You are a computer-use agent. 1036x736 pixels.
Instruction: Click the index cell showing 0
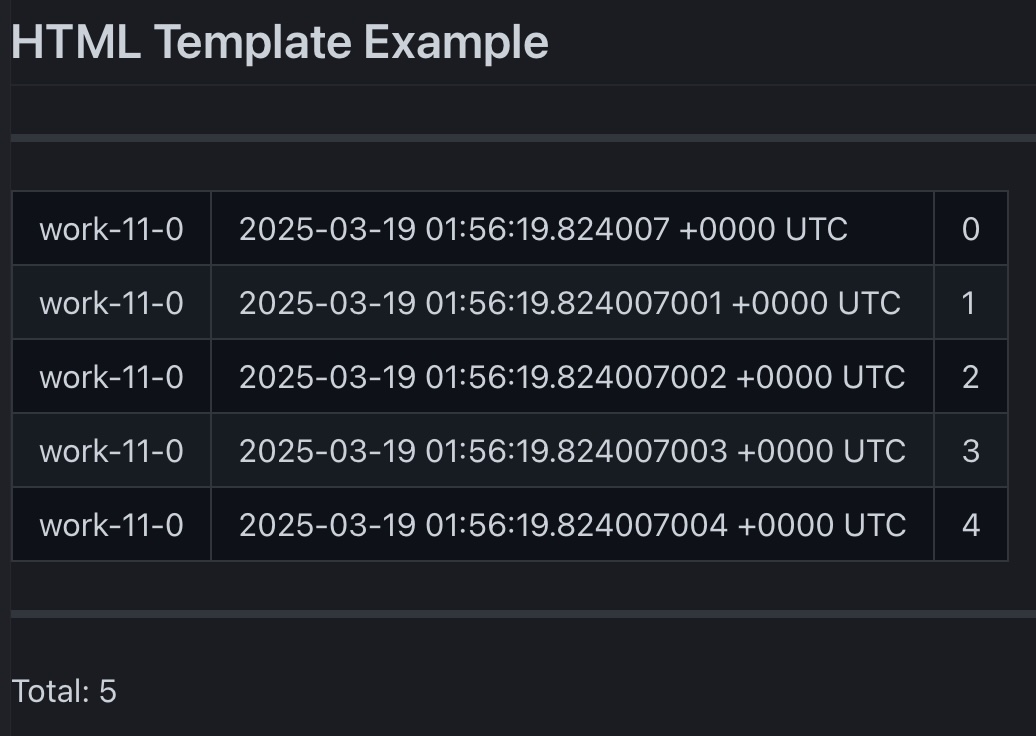970,229
